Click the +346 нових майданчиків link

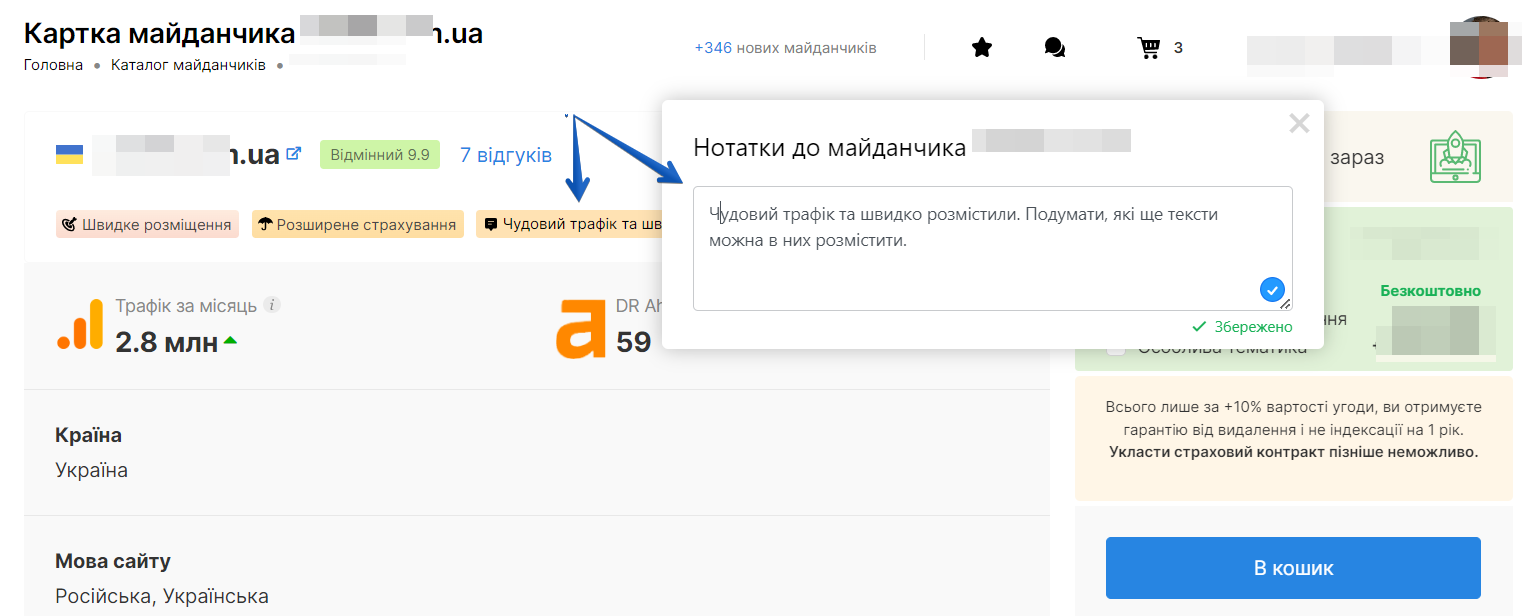click(x=785, y=47)
